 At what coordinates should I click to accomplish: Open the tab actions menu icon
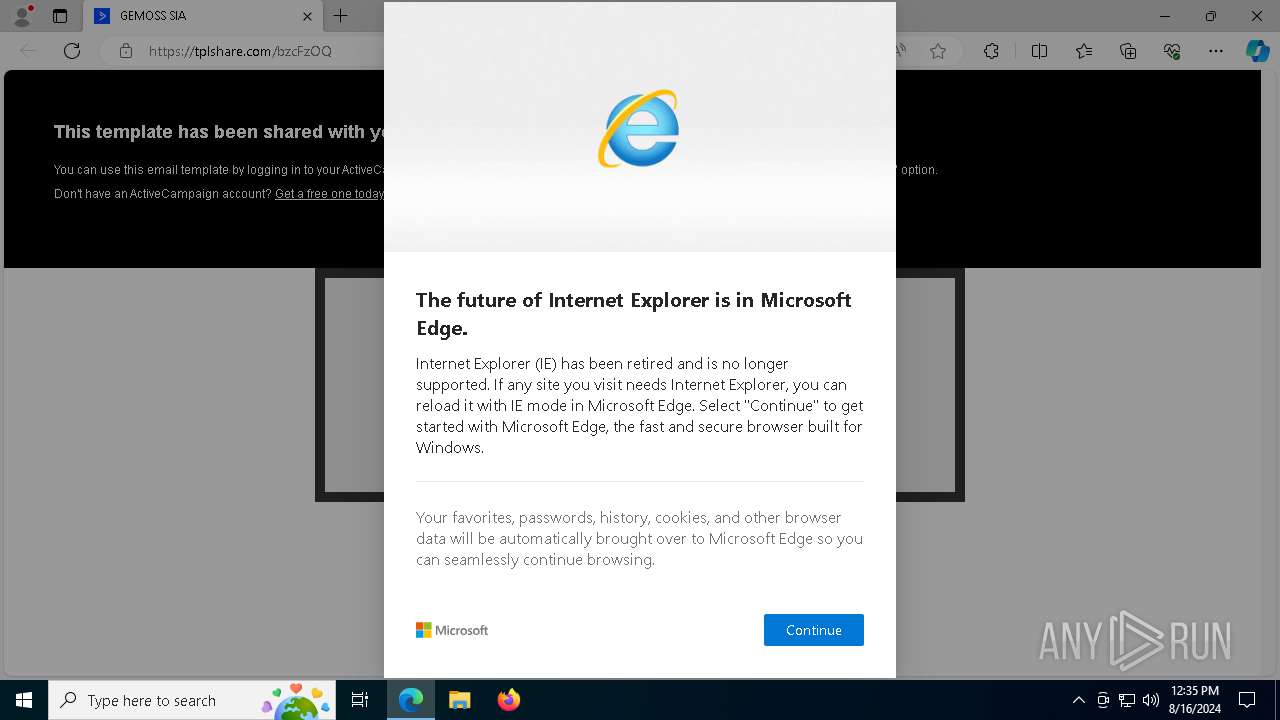(x=60, y=16)
